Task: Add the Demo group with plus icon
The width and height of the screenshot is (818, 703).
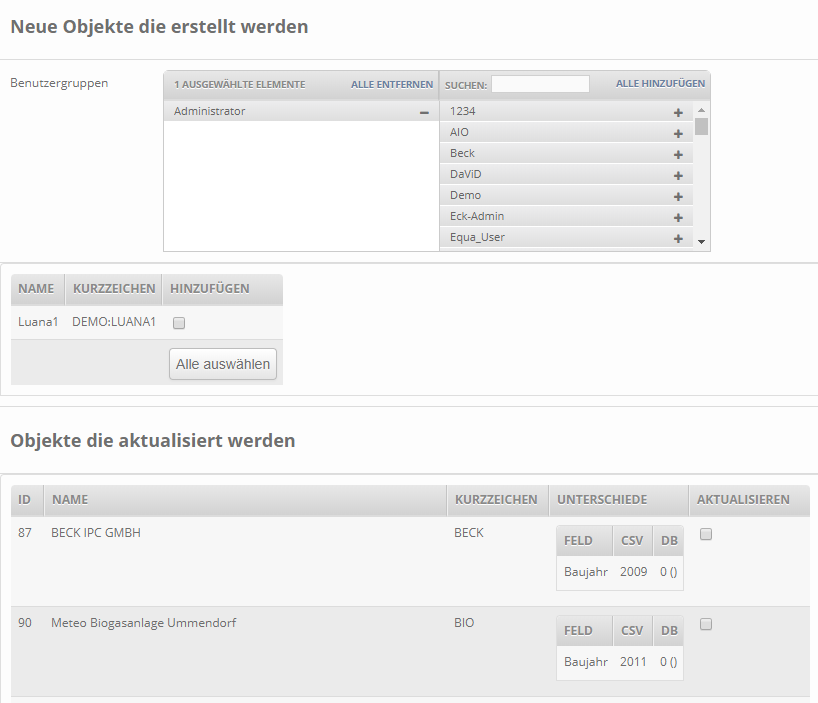Action: [x=678, y=197]
